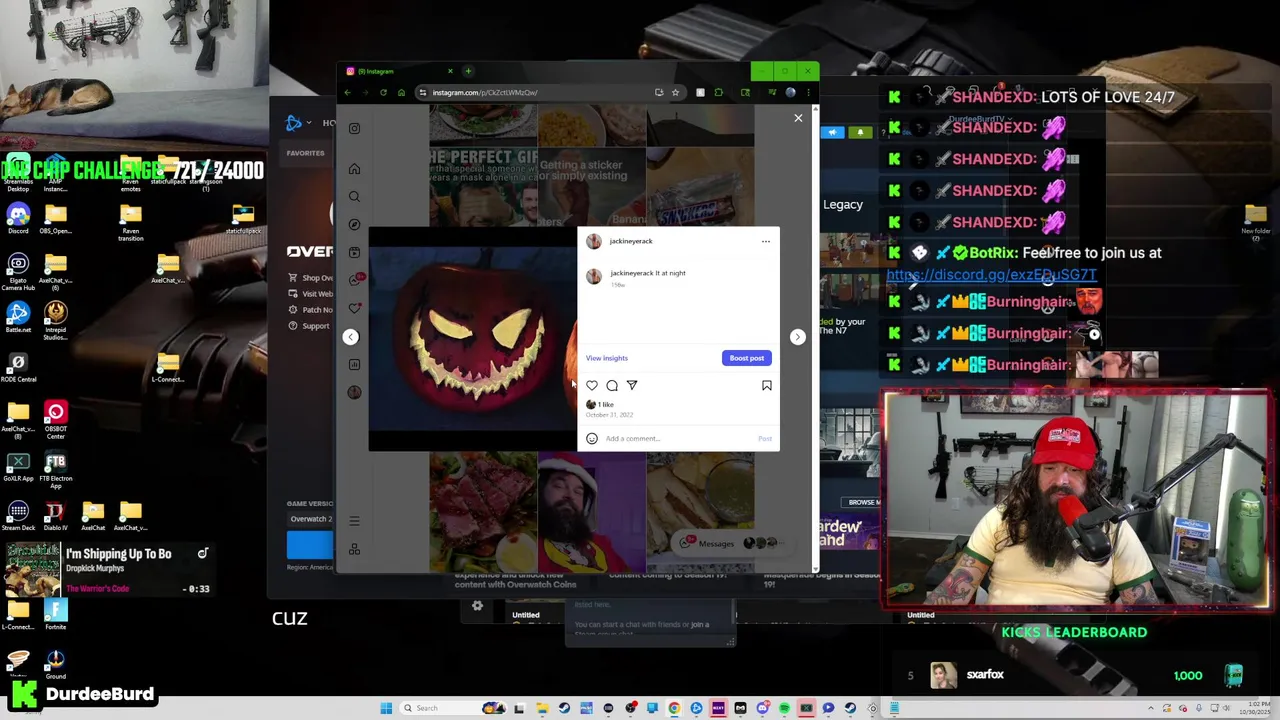Click the 1 like count text

point(606,404)
